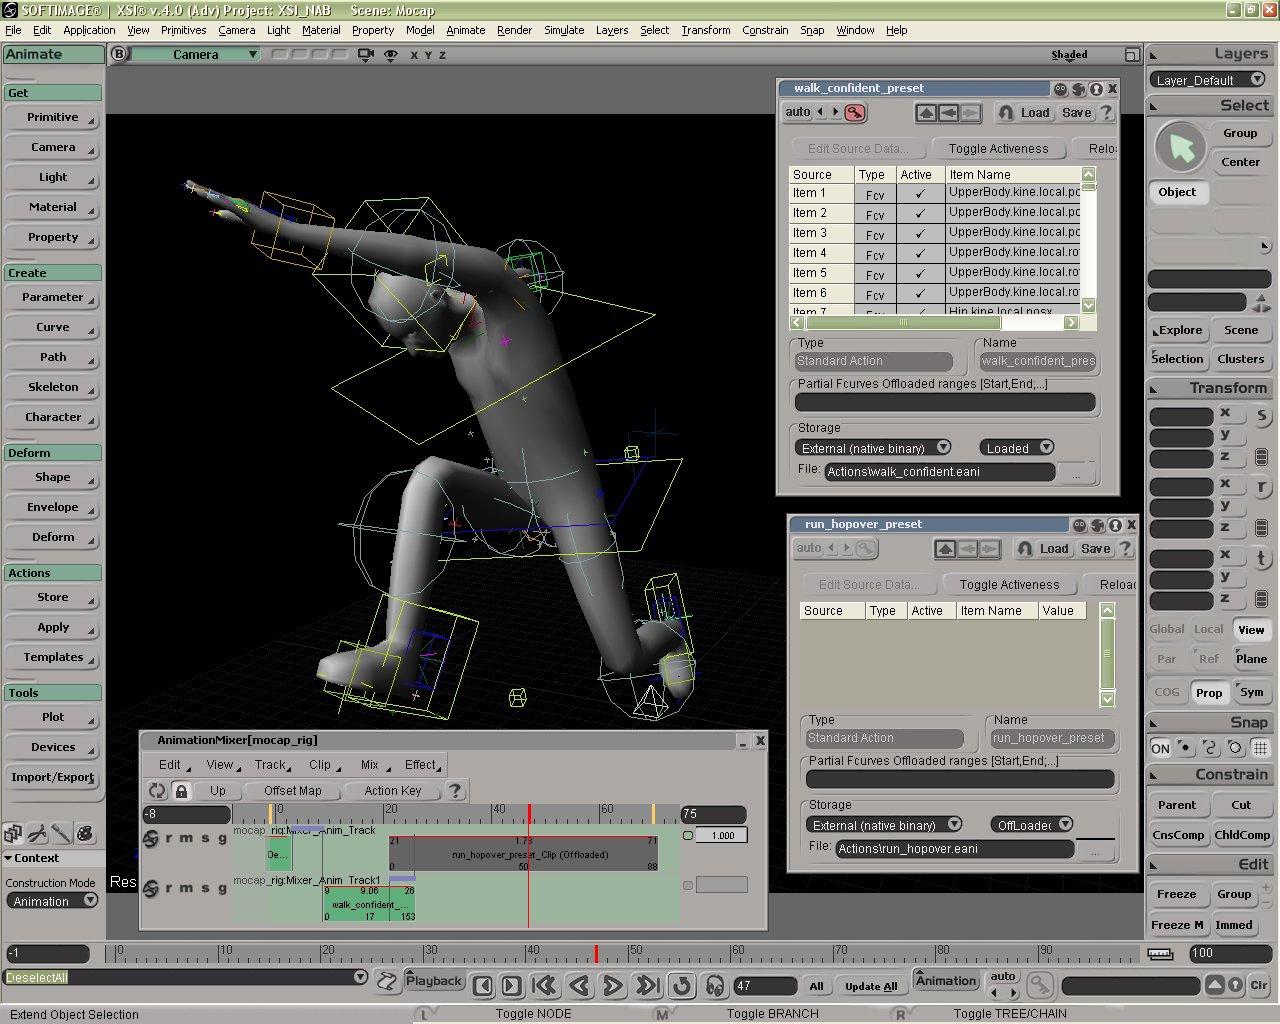Click the vertical scrollbar in run_hopover_preset list
1280x1024 pixels.
tap(1108, 654)
